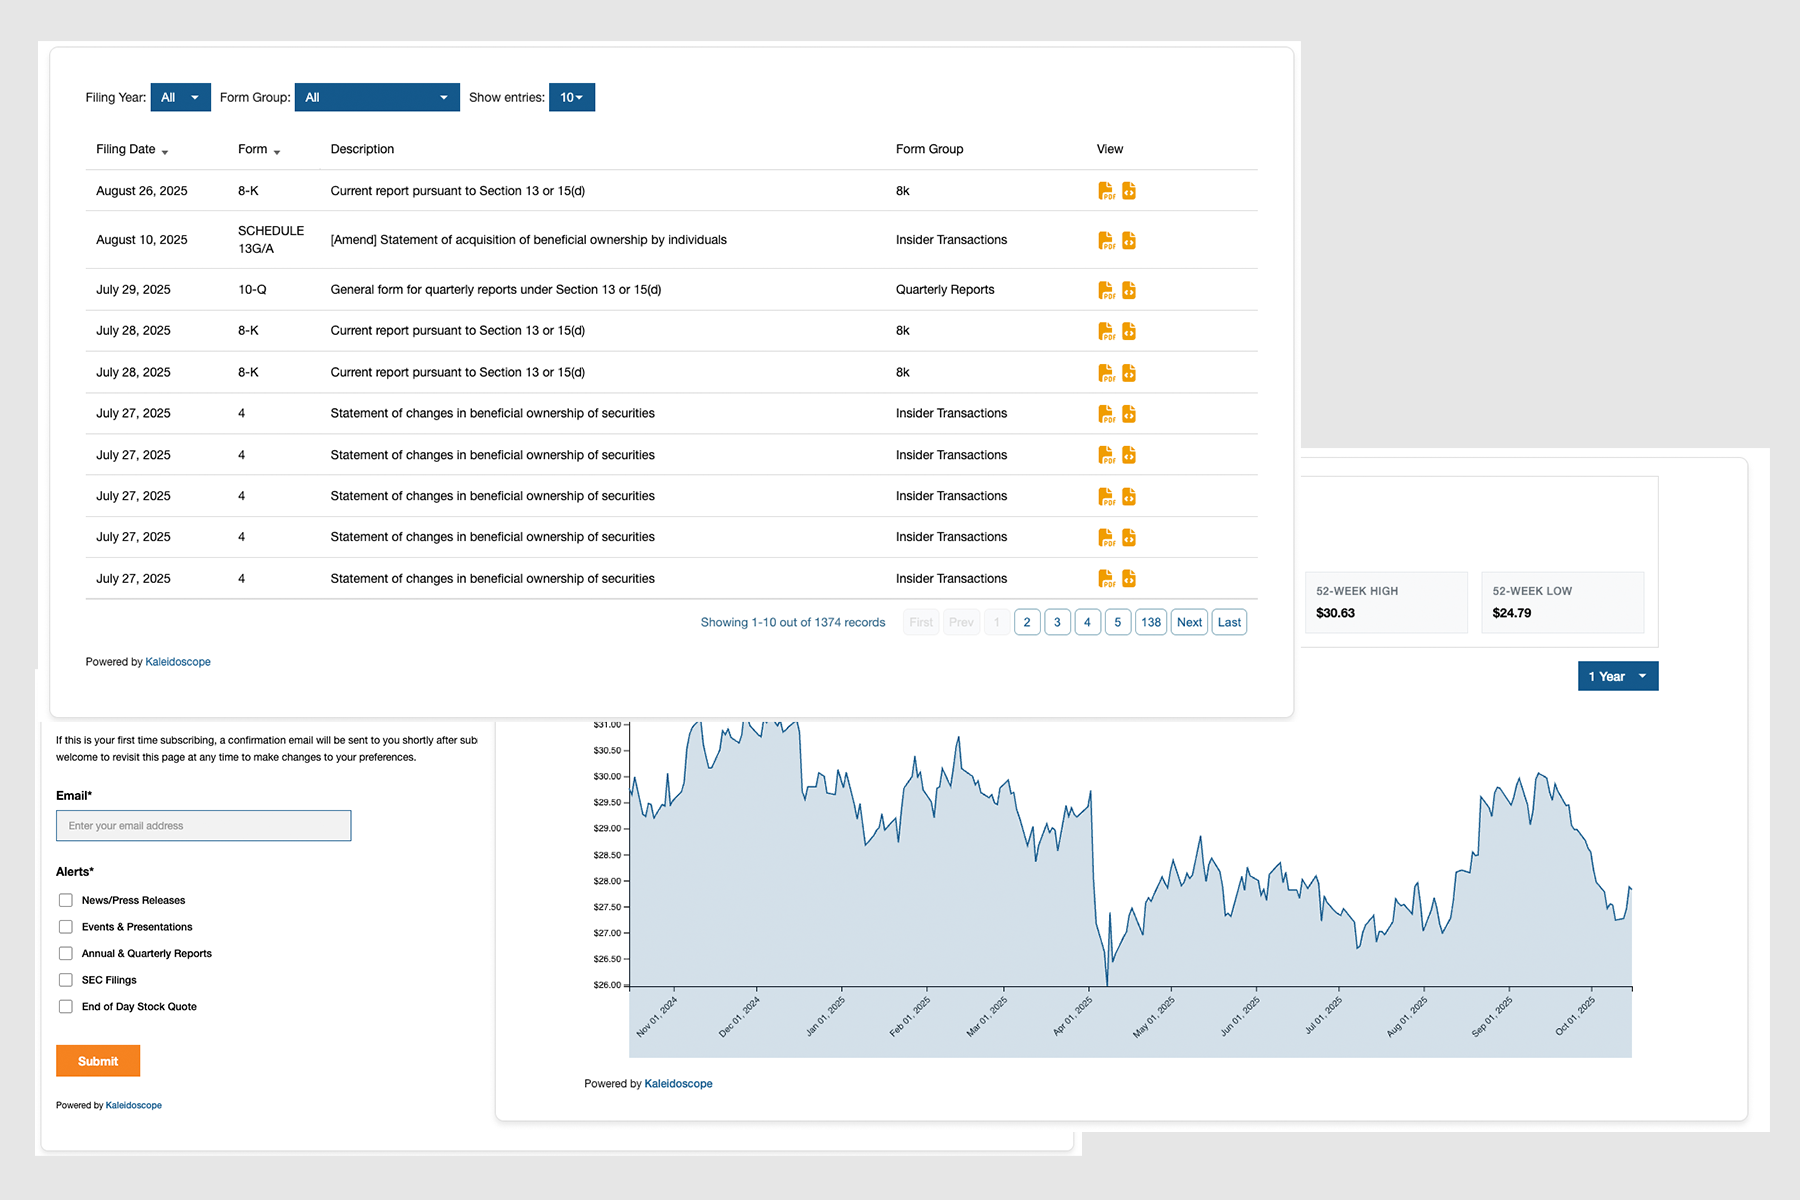Enable End of Day Stock Quote alerts
Image resolution: width=1800 pixels, height=1200 pixels.
(x=65, y=1006)
